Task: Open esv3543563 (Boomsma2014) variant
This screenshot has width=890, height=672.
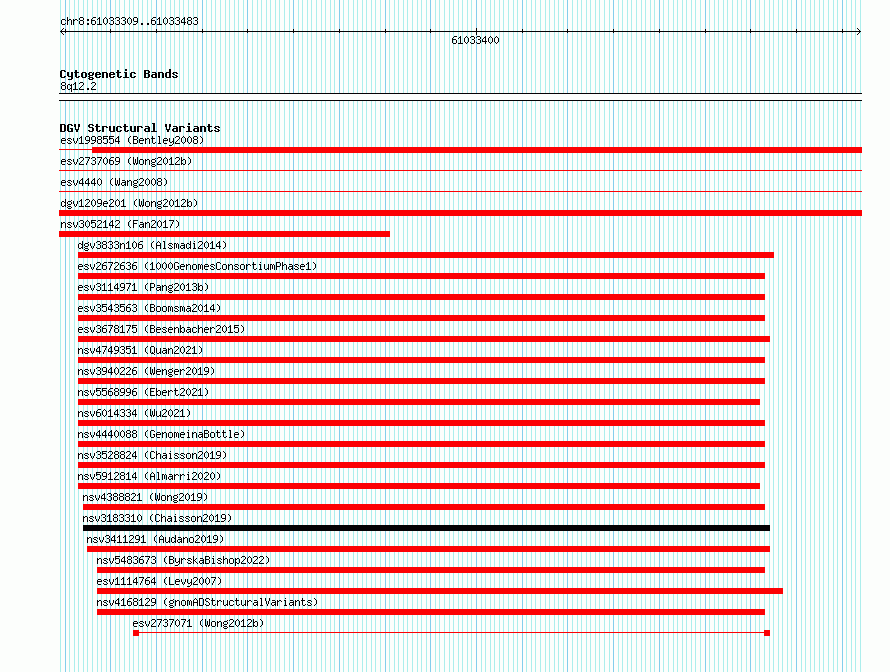Action: 149,308
